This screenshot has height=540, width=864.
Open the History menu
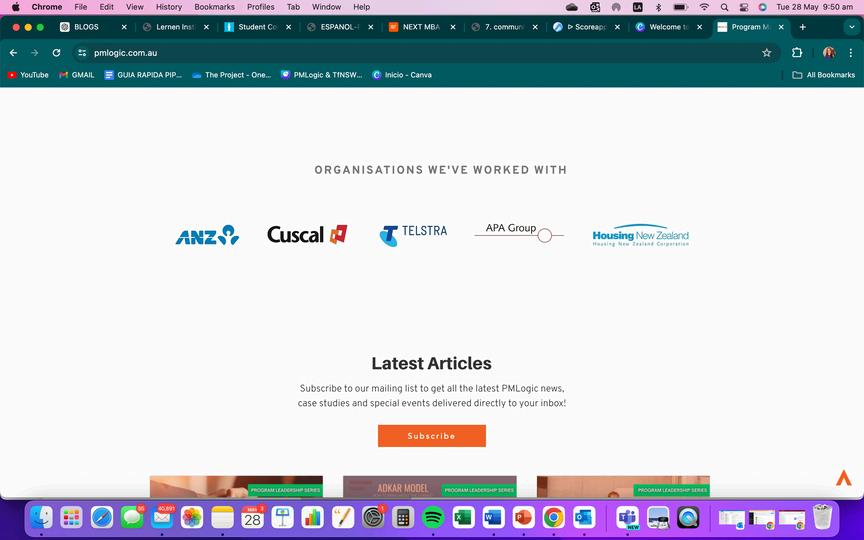click(169, 7)
